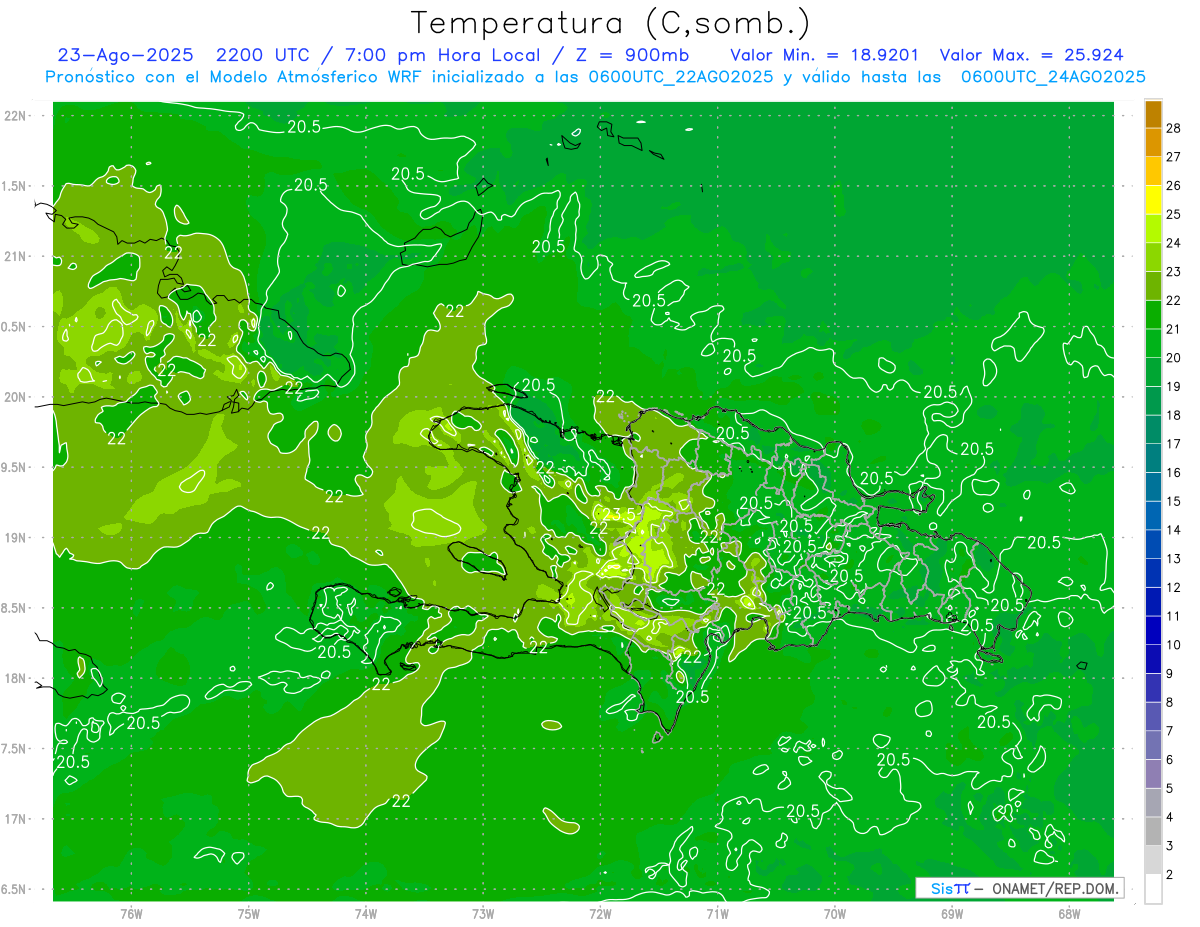Select the Valor Max. = 25.924 value
1200x927 pixels.
1033,55
